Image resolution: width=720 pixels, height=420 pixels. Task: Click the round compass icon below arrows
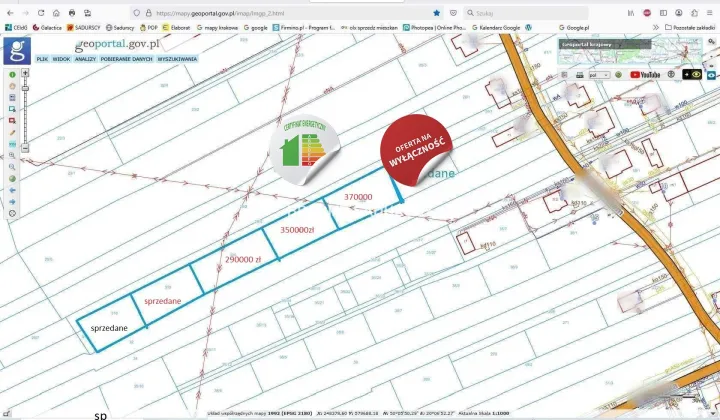[x=12, y=213]
